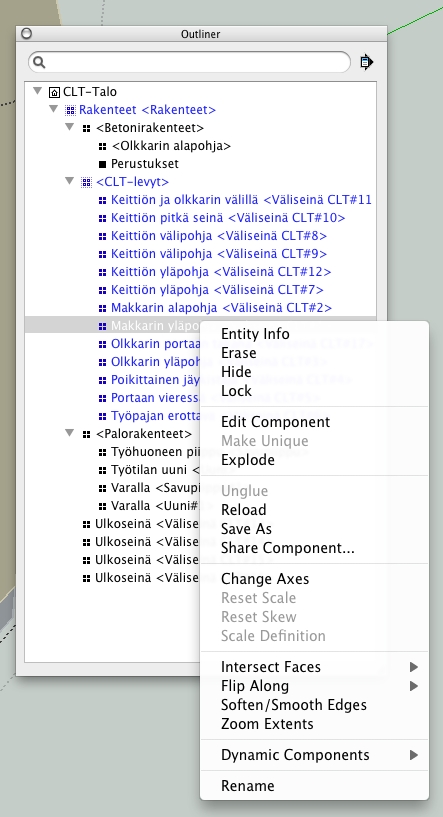This screenshot has height=817, width=443.
Task: Click the icon beside Keittiön pitkä seinä
Action: [x=102, y=218]
